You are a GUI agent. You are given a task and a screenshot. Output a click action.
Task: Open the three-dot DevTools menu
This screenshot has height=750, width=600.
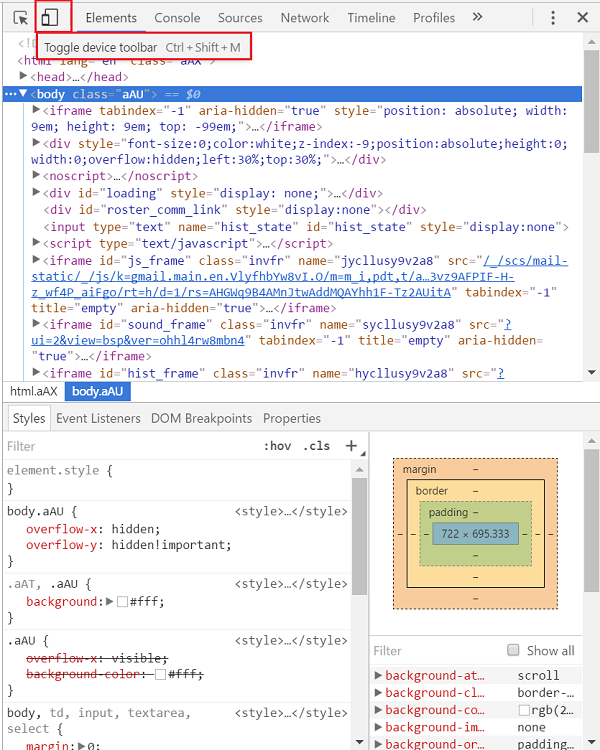pyautogui.click(x=553, y=18)
